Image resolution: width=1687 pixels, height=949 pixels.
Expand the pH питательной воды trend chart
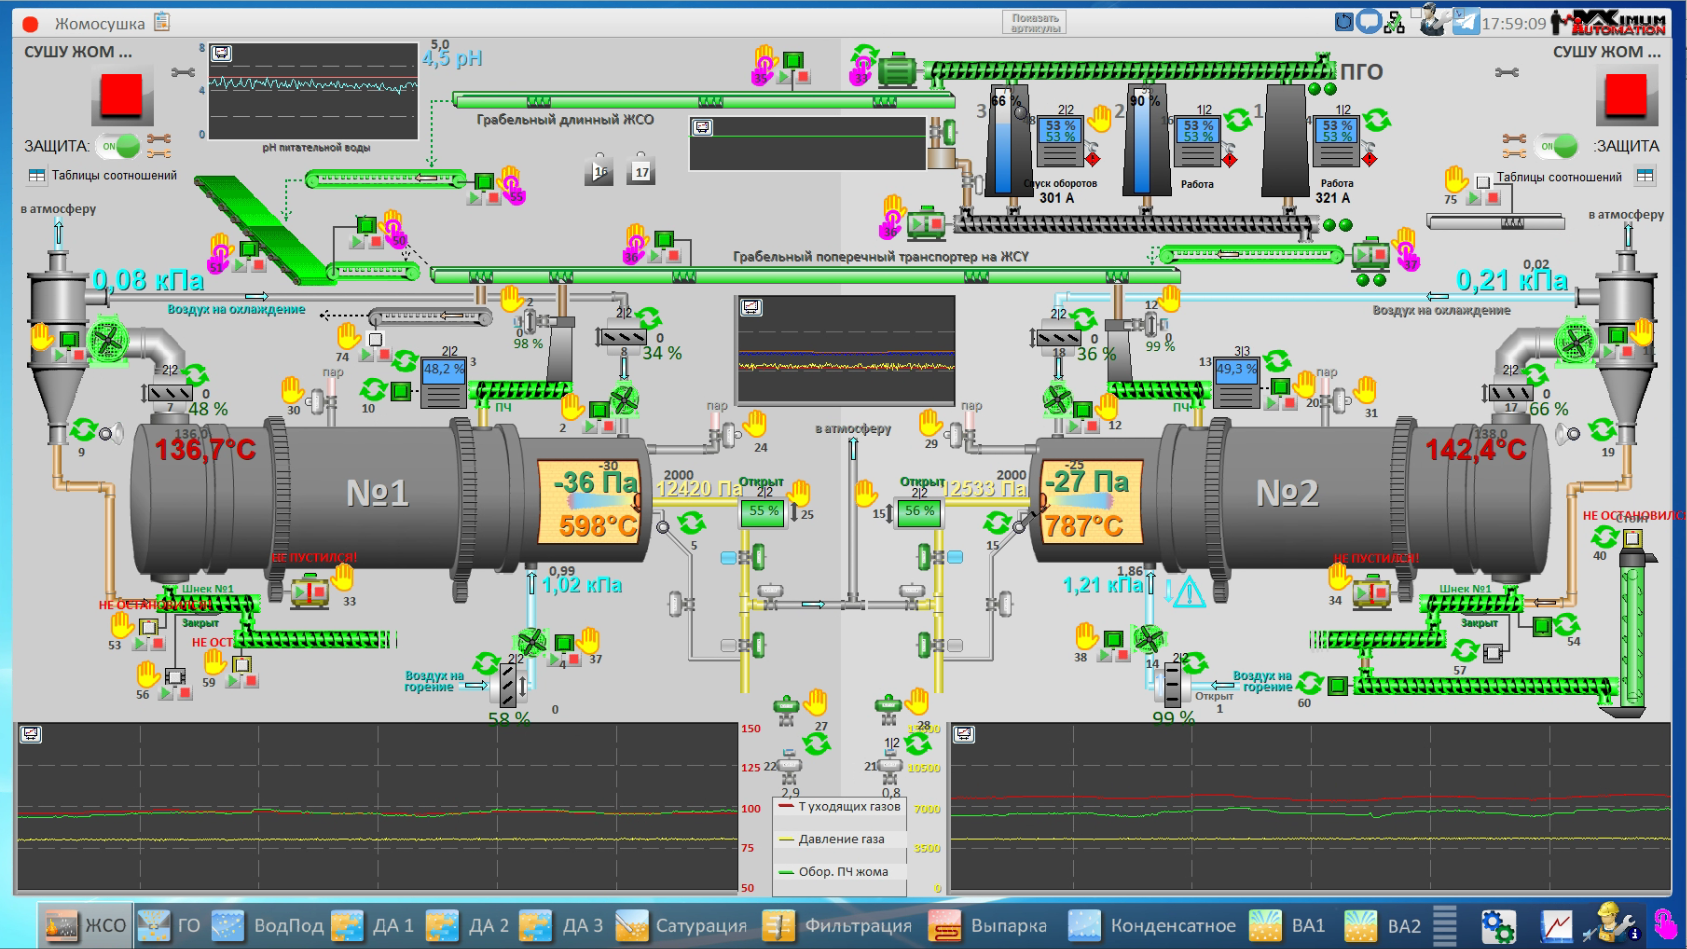[x=222, y=54]
